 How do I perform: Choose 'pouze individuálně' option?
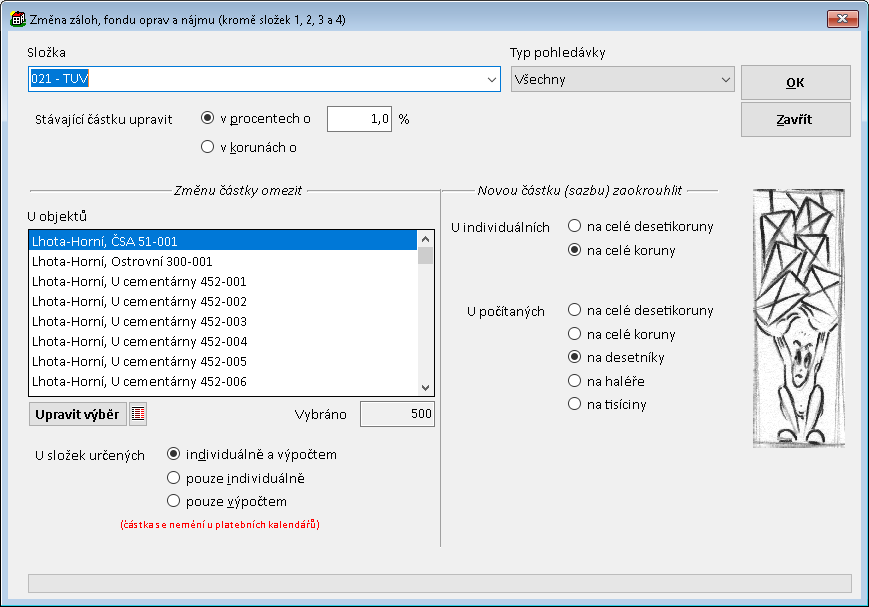[x=174, y=478]
